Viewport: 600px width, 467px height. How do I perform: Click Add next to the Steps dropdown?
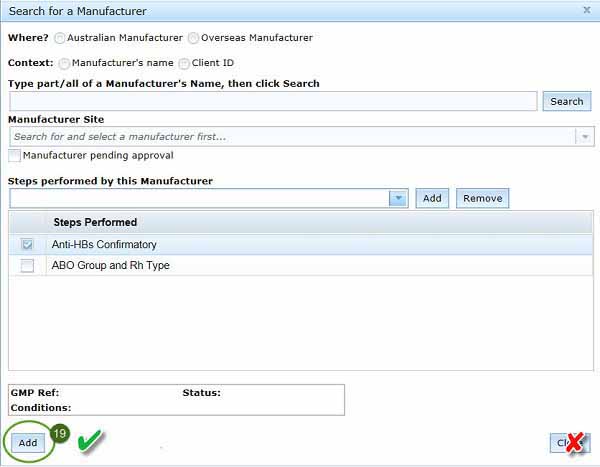pyautogui.click(x=432, y=198)
